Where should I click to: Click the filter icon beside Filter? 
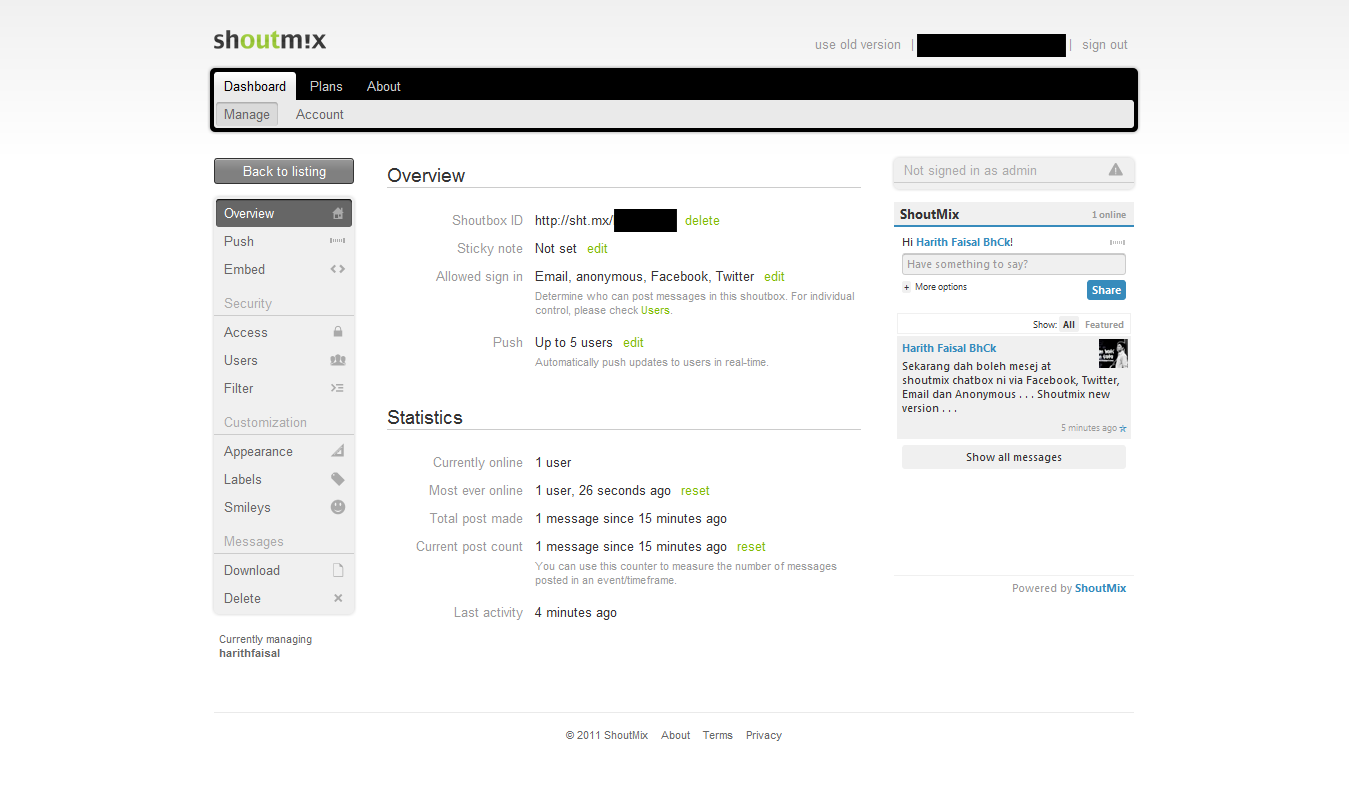(x=338, y=388)
